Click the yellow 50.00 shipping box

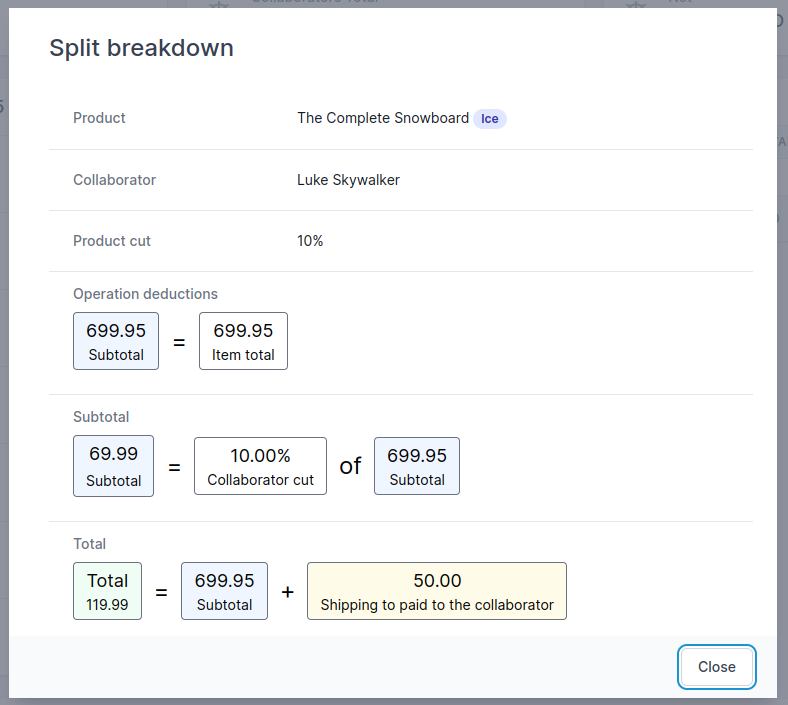pos(436,591)
